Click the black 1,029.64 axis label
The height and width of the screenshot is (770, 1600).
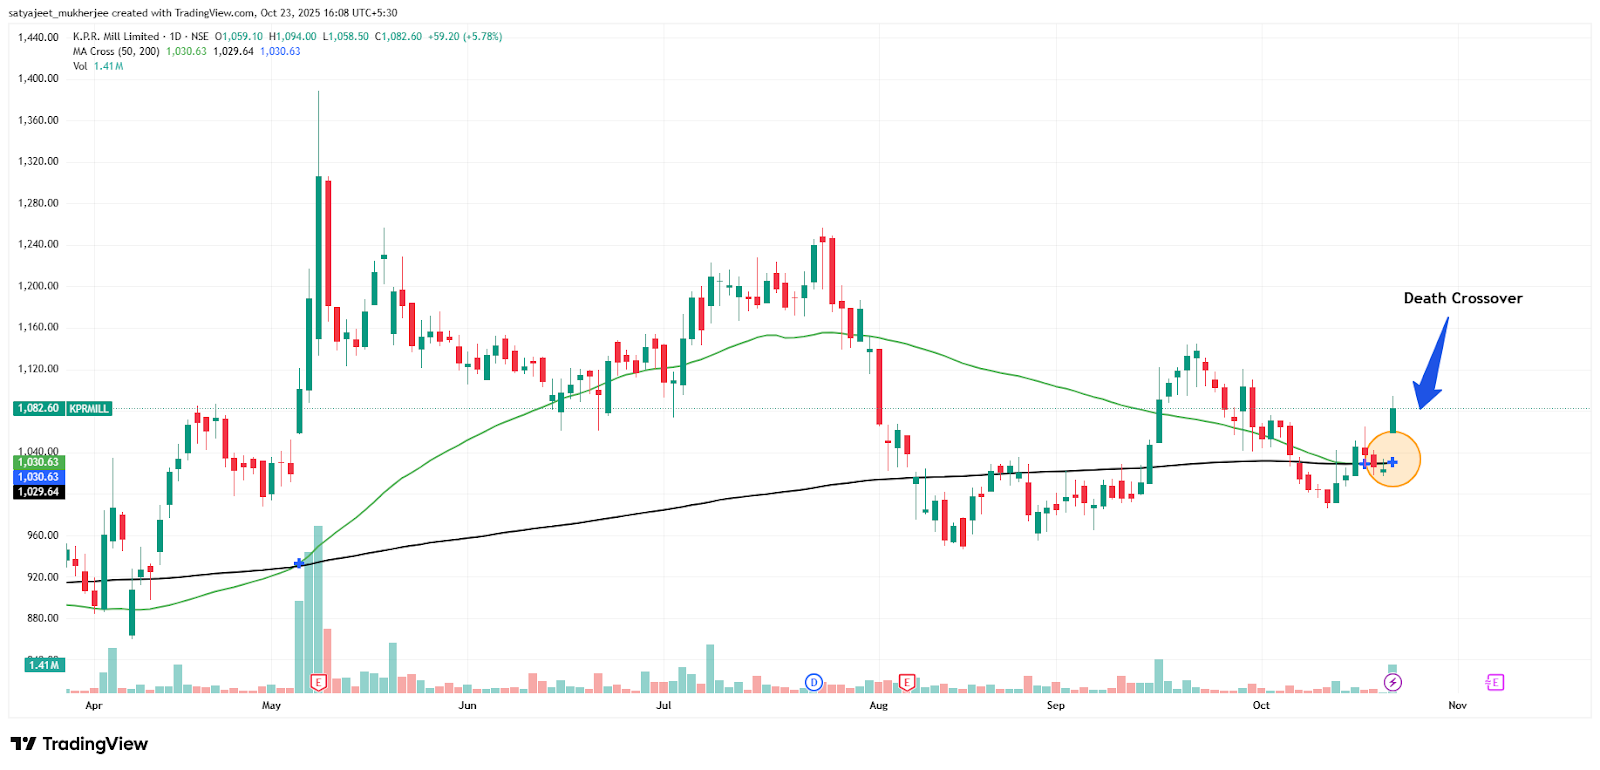pyautogui.click(x=38, y=492)
